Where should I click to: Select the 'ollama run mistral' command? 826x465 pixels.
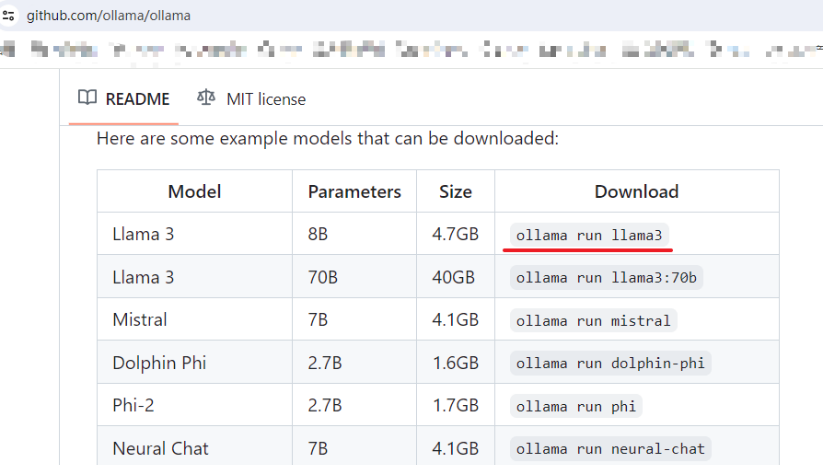click(593, 321)
